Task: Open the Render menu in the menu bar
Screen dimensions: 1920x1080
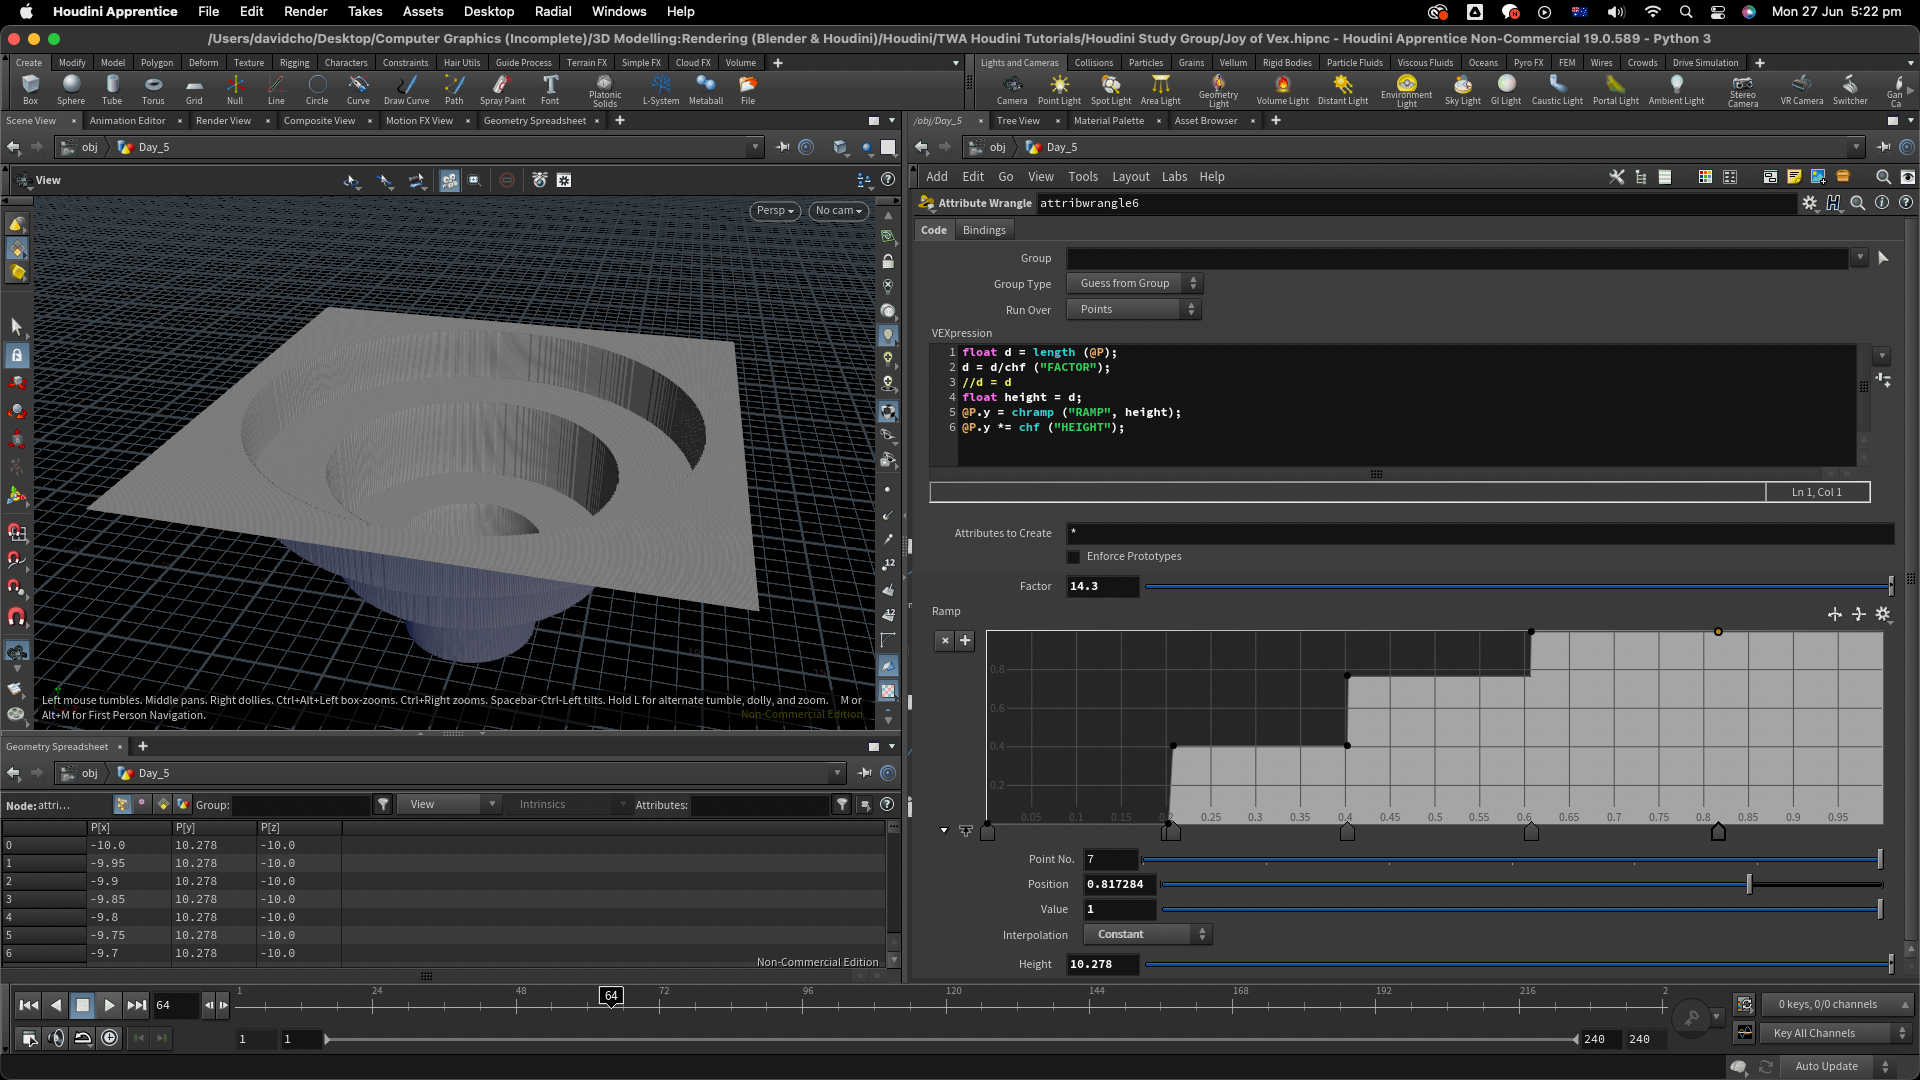Action: click(x=305, y=11)
